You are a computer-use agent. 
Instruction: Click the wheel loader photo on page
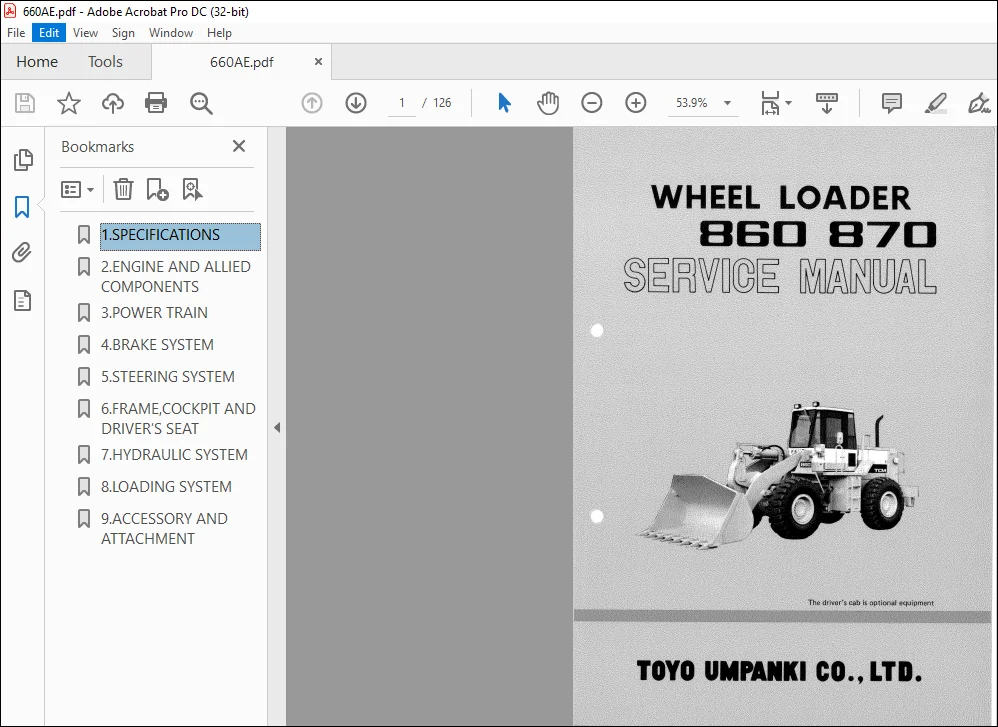778,474
